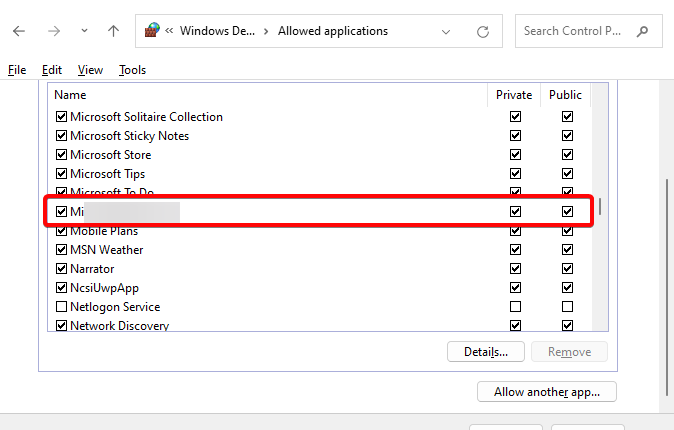674x430 pixels.
Task: Click the Search Control Panel field
Action: 575,31
